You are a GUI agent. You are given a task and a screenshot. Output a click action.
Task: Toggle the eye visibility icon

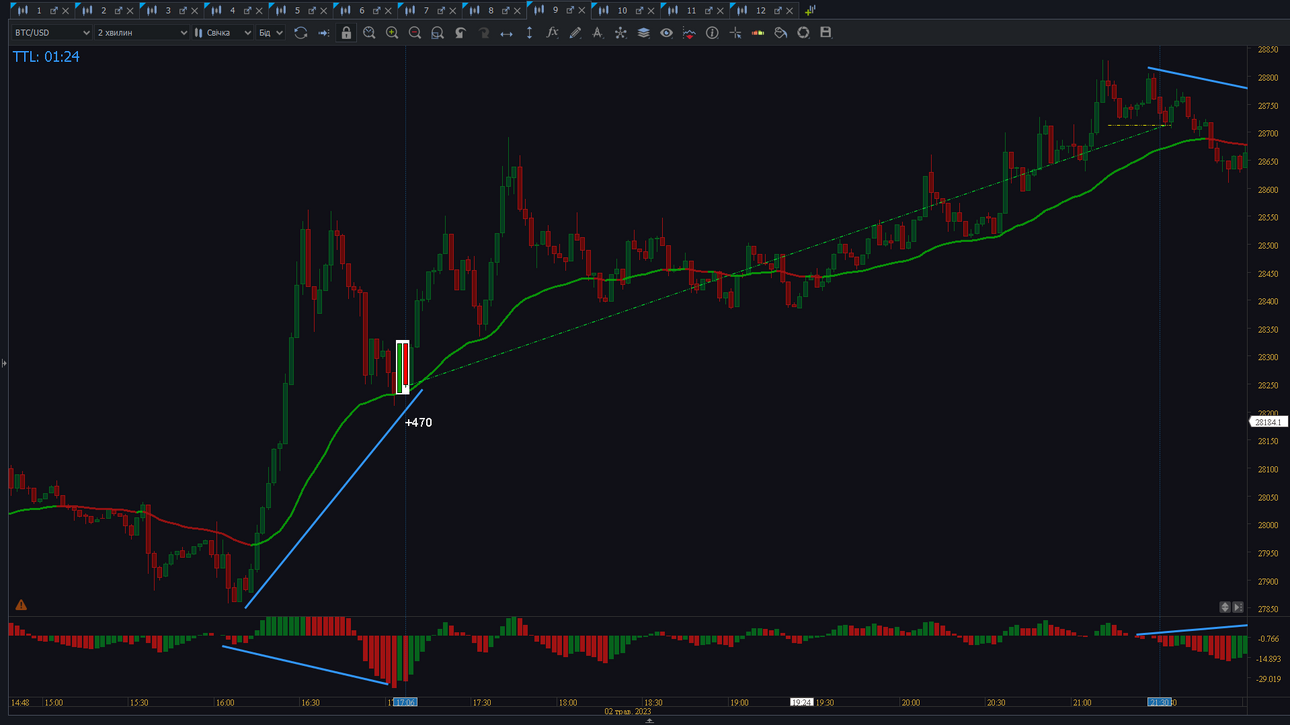(666, 33)
